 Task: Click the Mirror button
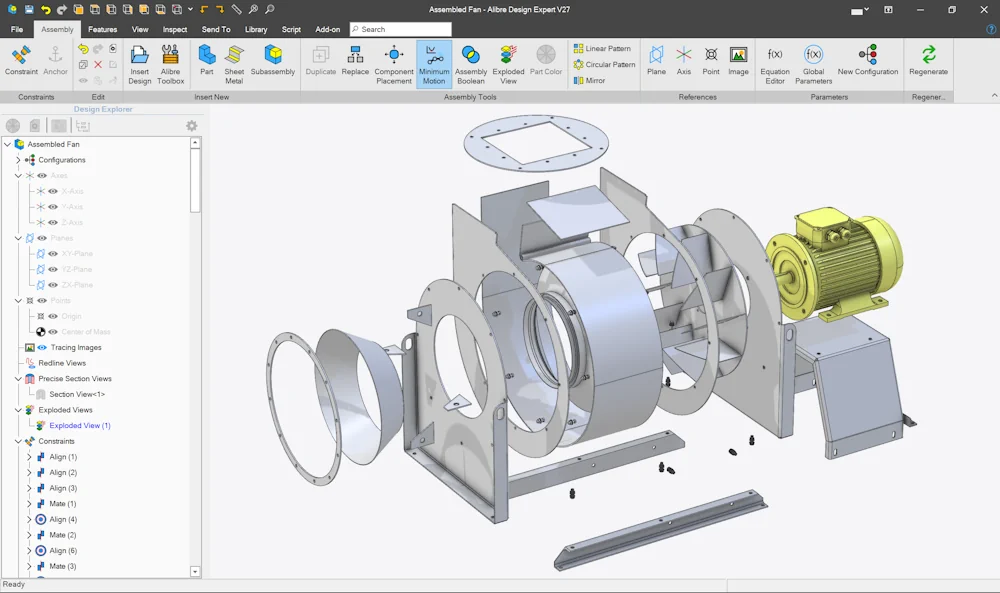point(589,80)
